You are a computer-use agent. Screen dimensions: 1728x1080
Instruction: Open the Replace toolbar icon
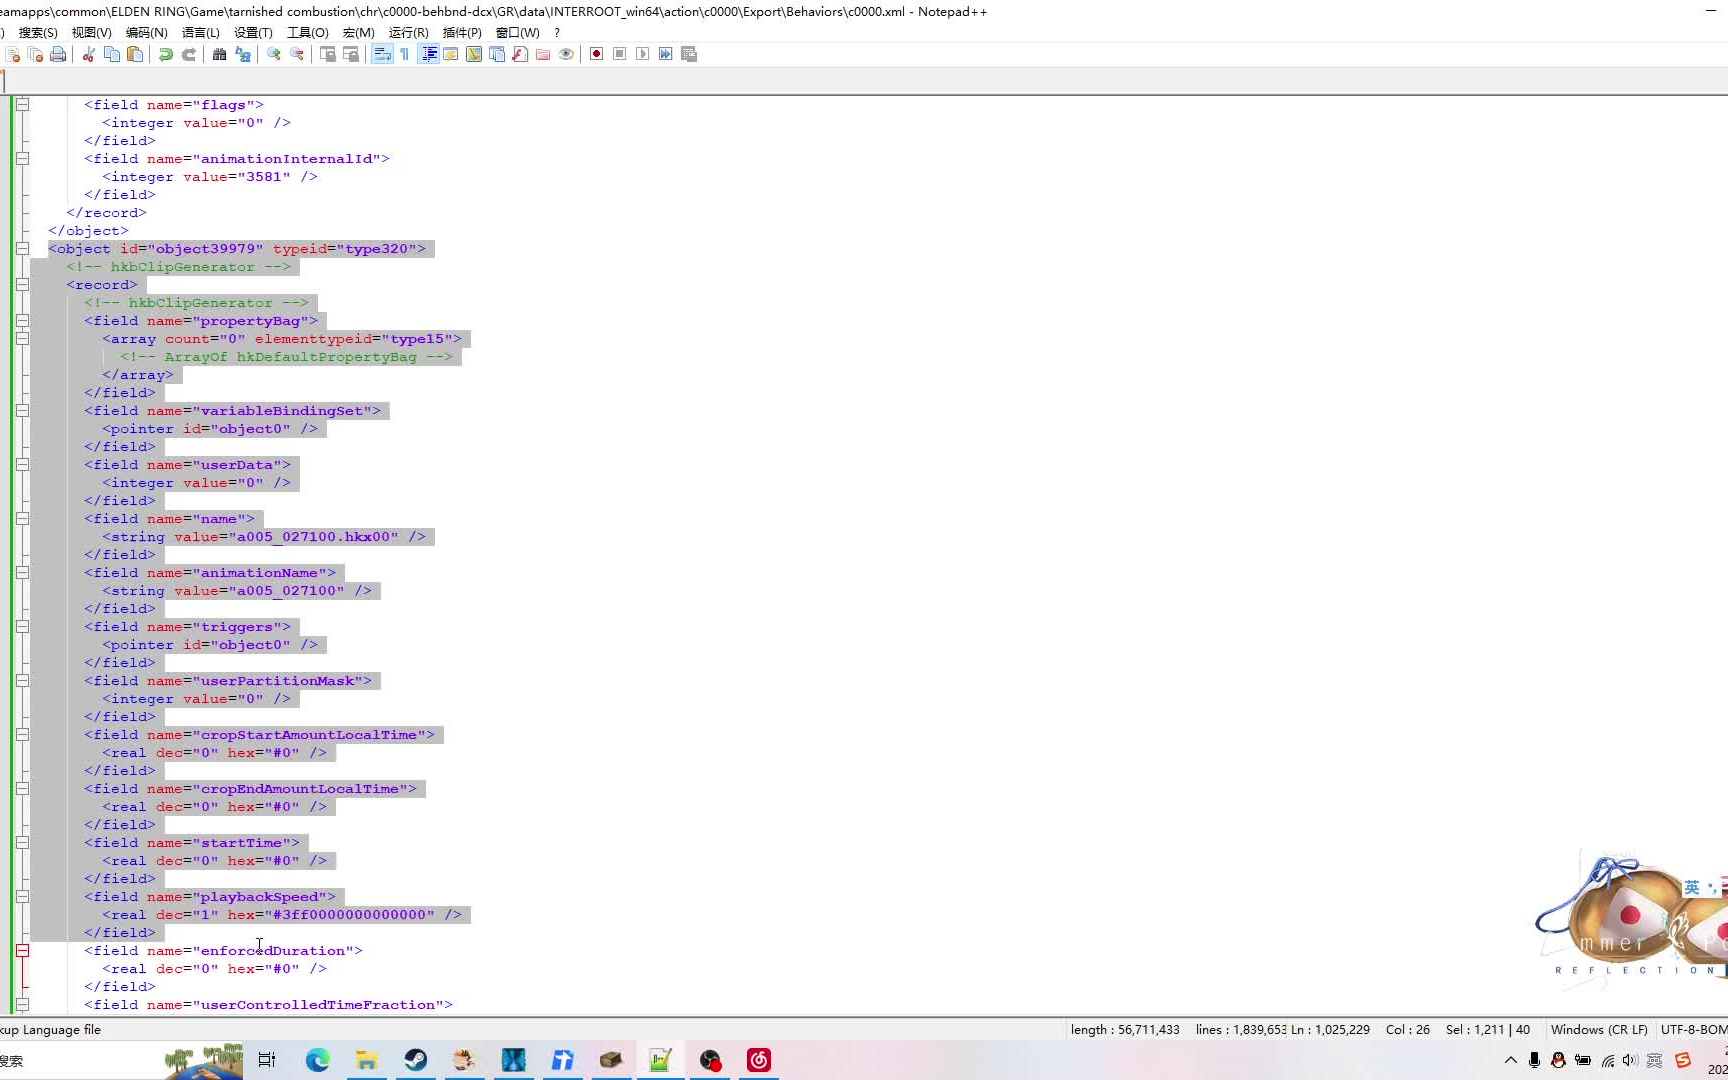[243, 54]
